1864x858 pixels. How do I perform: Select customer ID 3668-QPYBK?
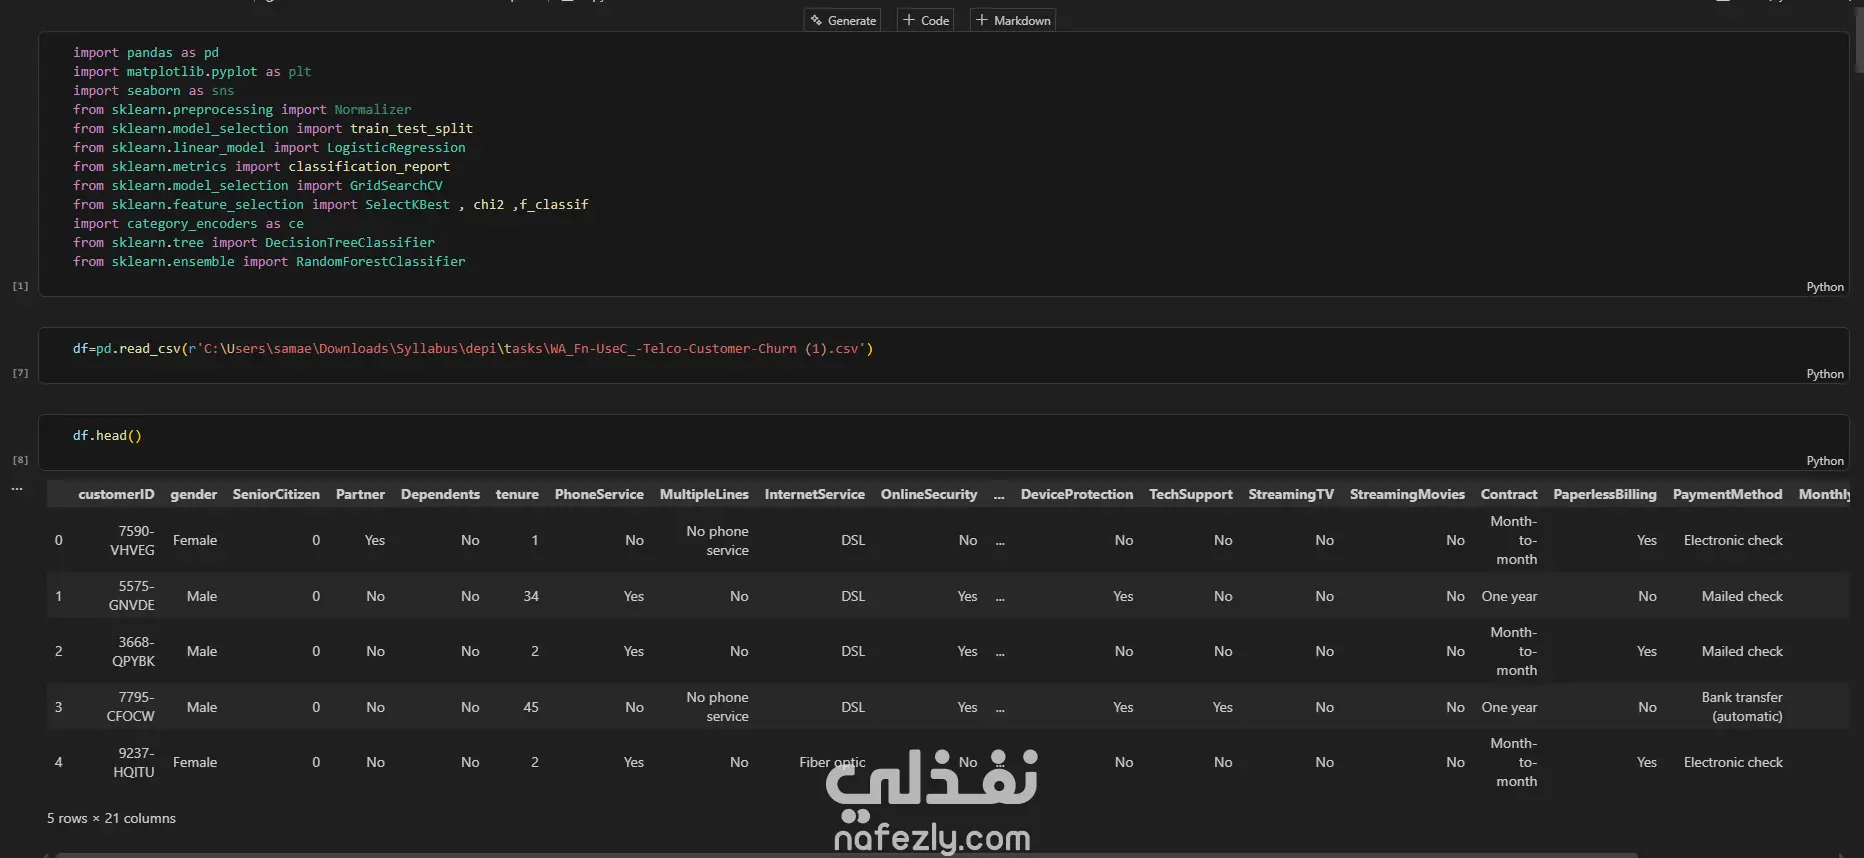pyautogui.click(x=134, y=652)
